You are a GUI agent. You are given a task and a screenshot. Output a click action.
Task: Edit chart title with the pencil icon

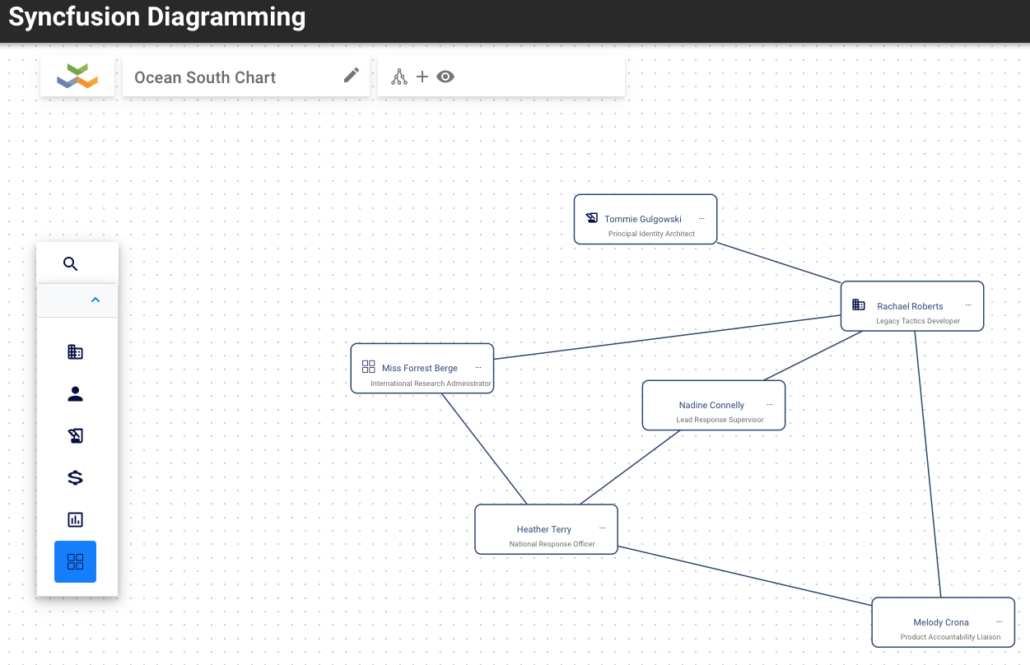[351, 76]
